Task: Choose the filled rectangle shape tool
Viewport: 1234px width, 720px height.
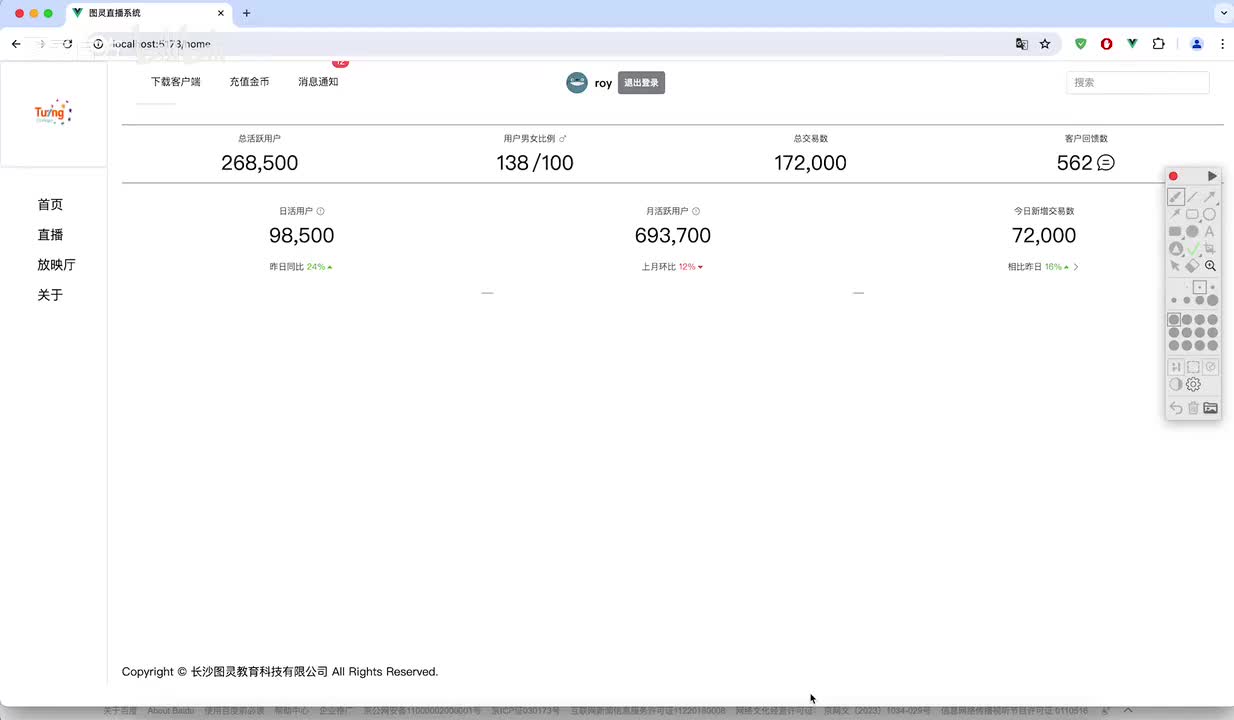Action: [x=1175, y=231]
